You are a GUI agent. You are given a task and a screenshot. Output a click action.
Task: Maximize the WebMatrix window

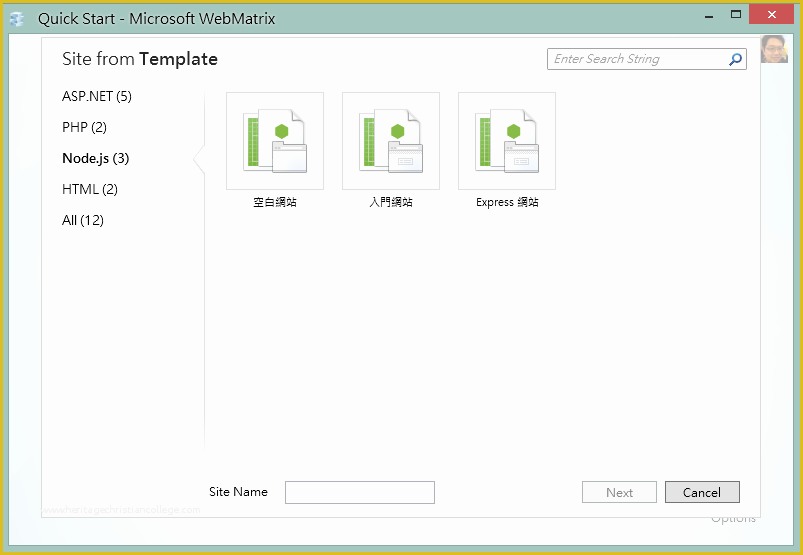(736, 15)
